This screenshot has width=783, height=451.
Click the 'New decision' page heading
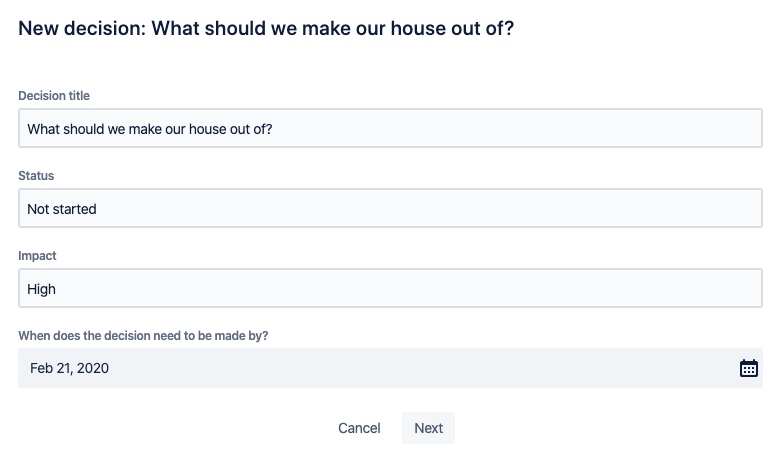[266, 28]
